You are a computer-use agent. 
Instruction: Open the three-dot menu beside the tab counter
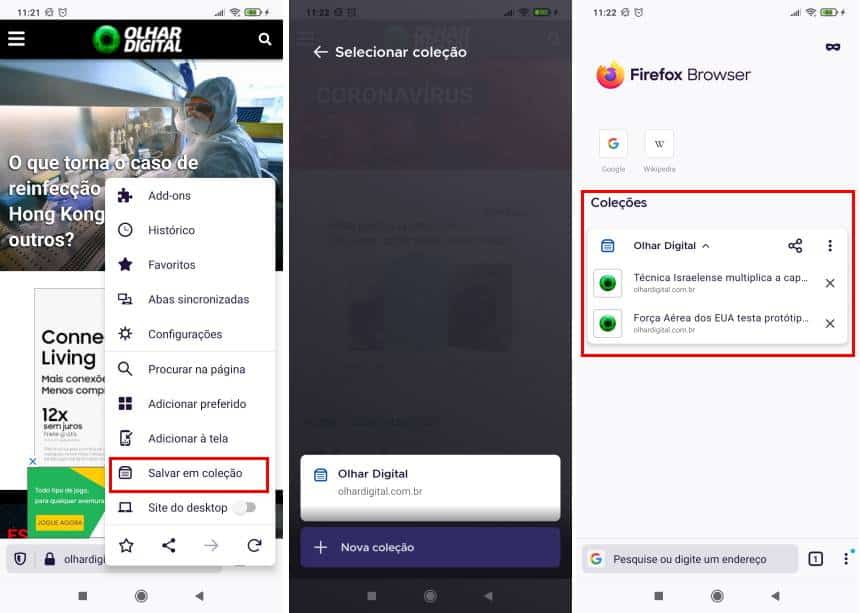click(x=846, y=559)
